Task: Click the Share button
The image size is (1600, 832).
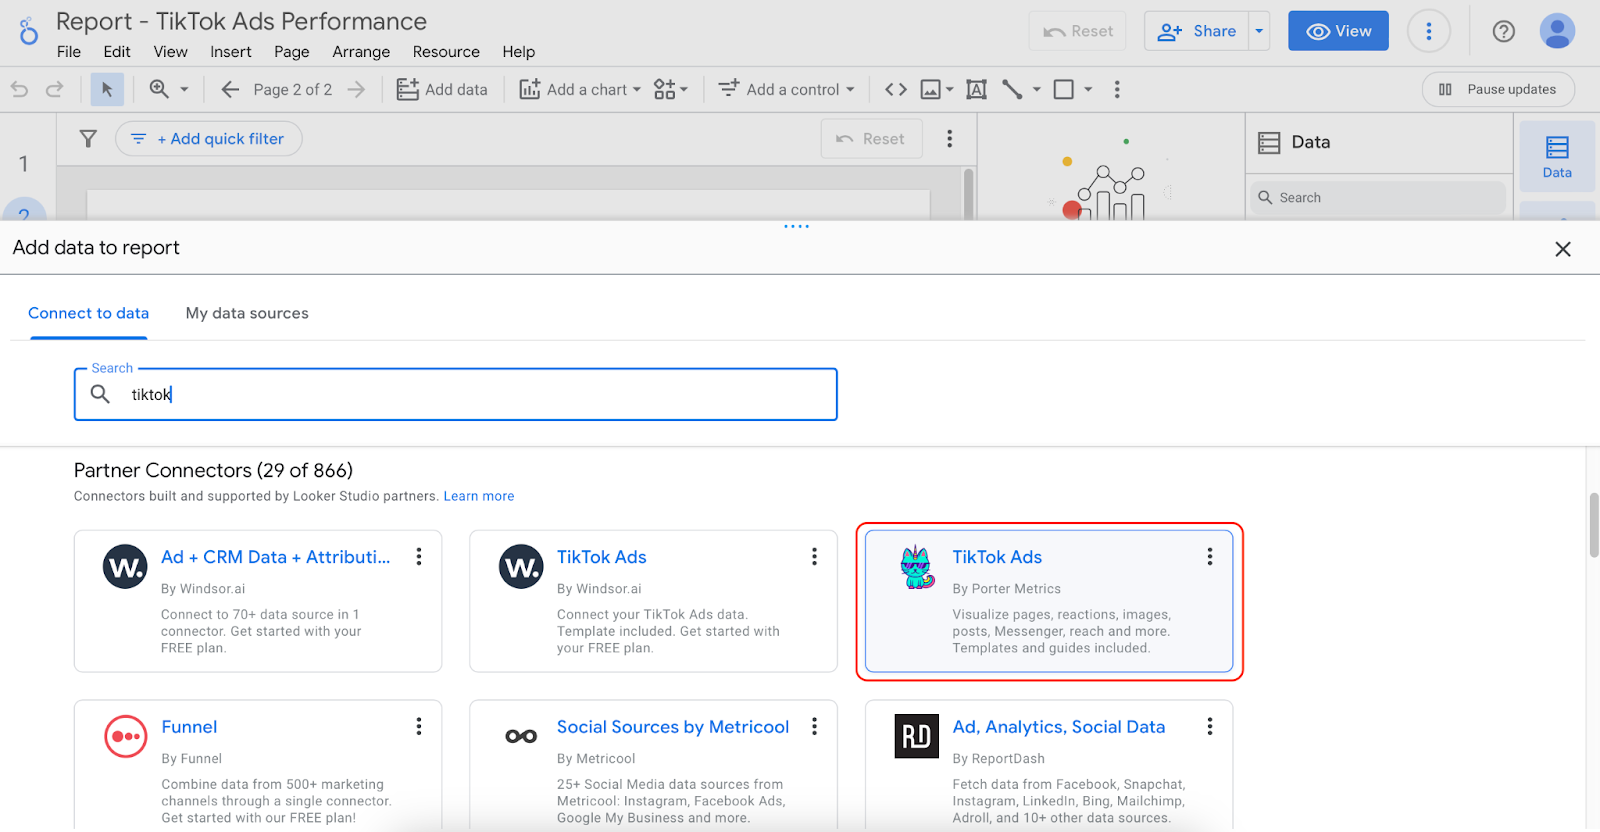Action: (1197, 31)
